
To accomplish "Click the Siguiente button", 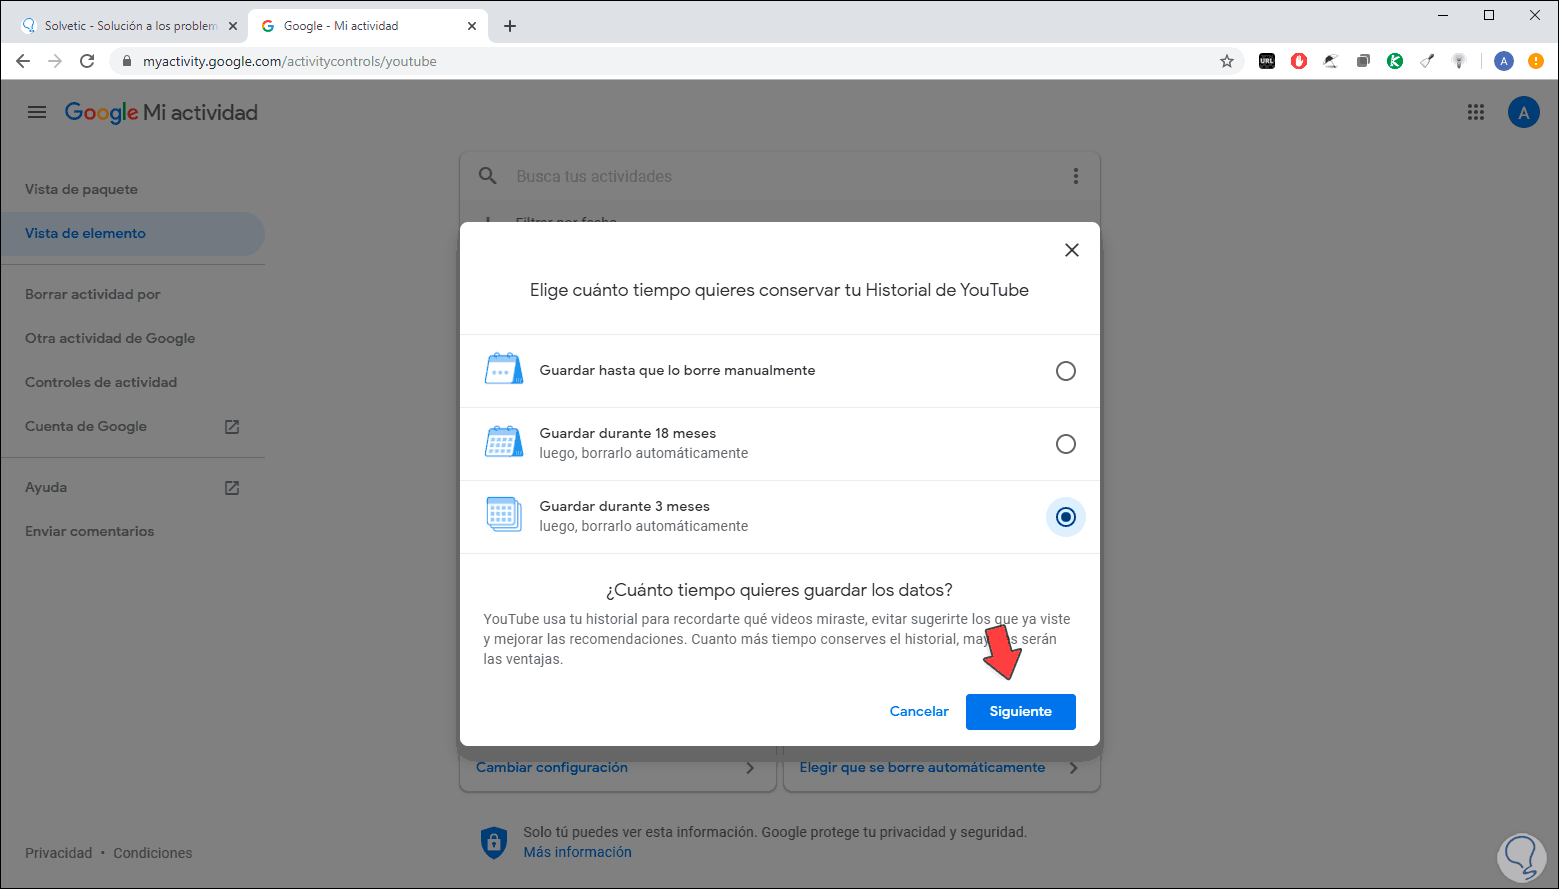I will (x=1021, y=712).
